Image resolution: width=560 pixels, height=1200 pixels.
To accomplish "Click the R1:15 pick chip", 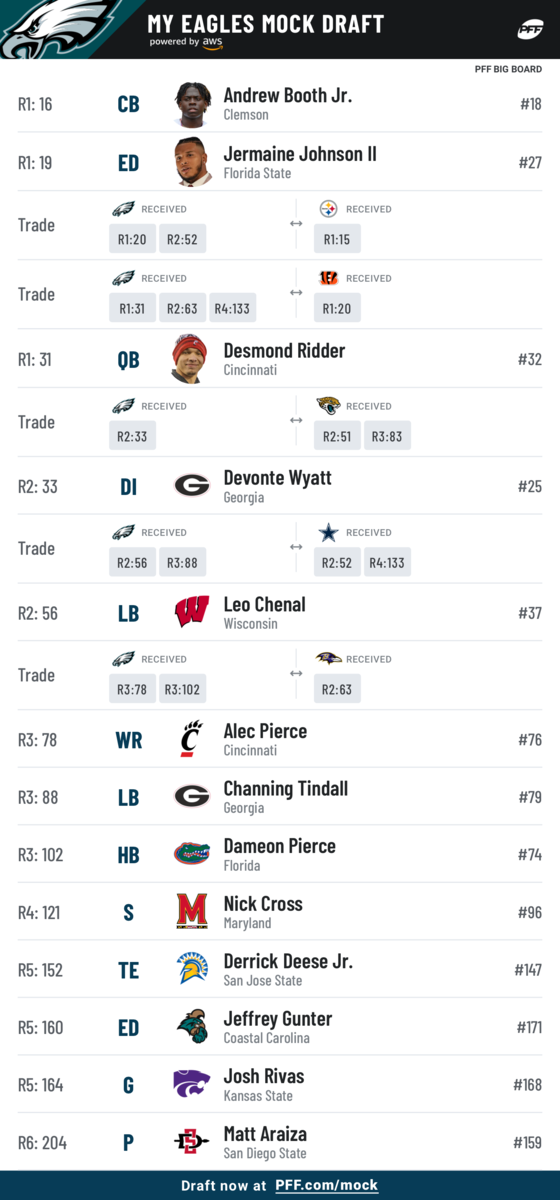I will coord(337,239).
